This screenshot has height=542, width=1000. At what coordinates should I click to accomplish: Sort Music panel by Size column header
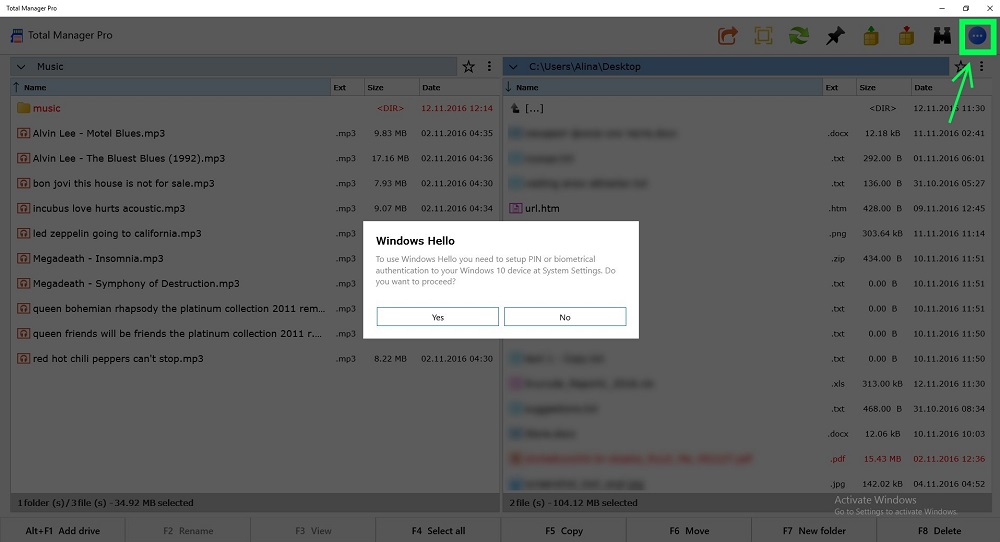pos(391,87)
